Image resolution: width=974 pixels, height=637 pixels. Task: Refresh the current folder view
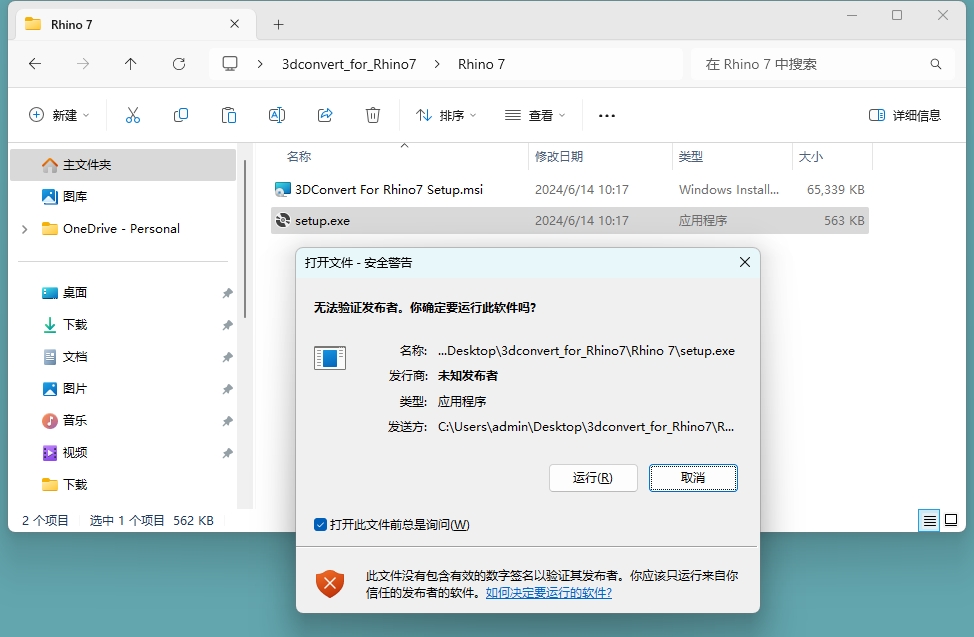pyautogui.click(x=179, y=63)
